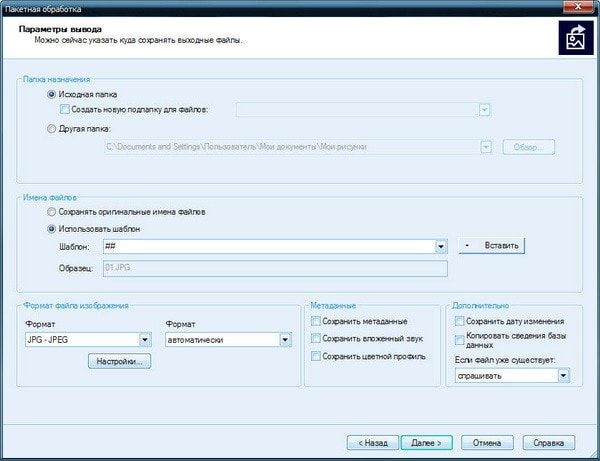Enable Сохранить цветной профиль checkbox
Viewport: 600px width, 461px height.
[316, 357]
